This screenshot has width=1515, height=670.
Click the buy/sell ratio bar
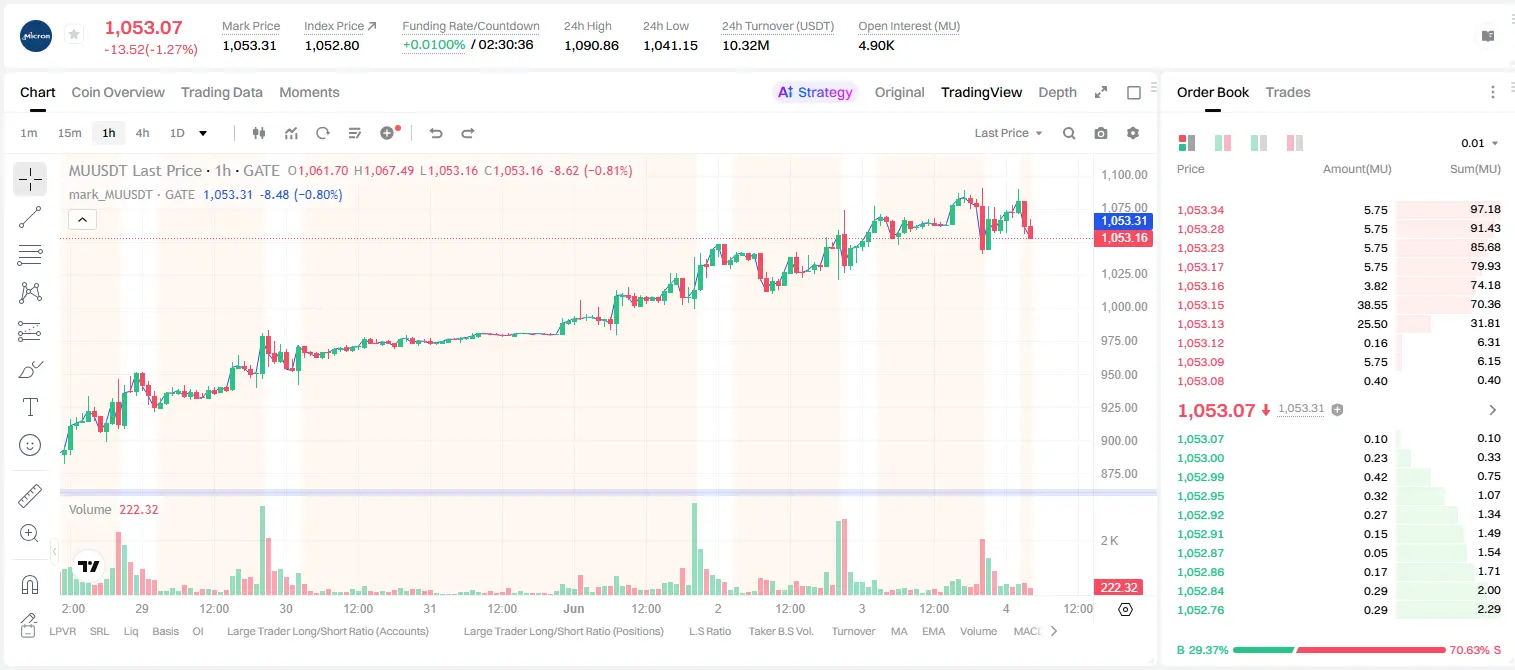(x=1340, y=650)
